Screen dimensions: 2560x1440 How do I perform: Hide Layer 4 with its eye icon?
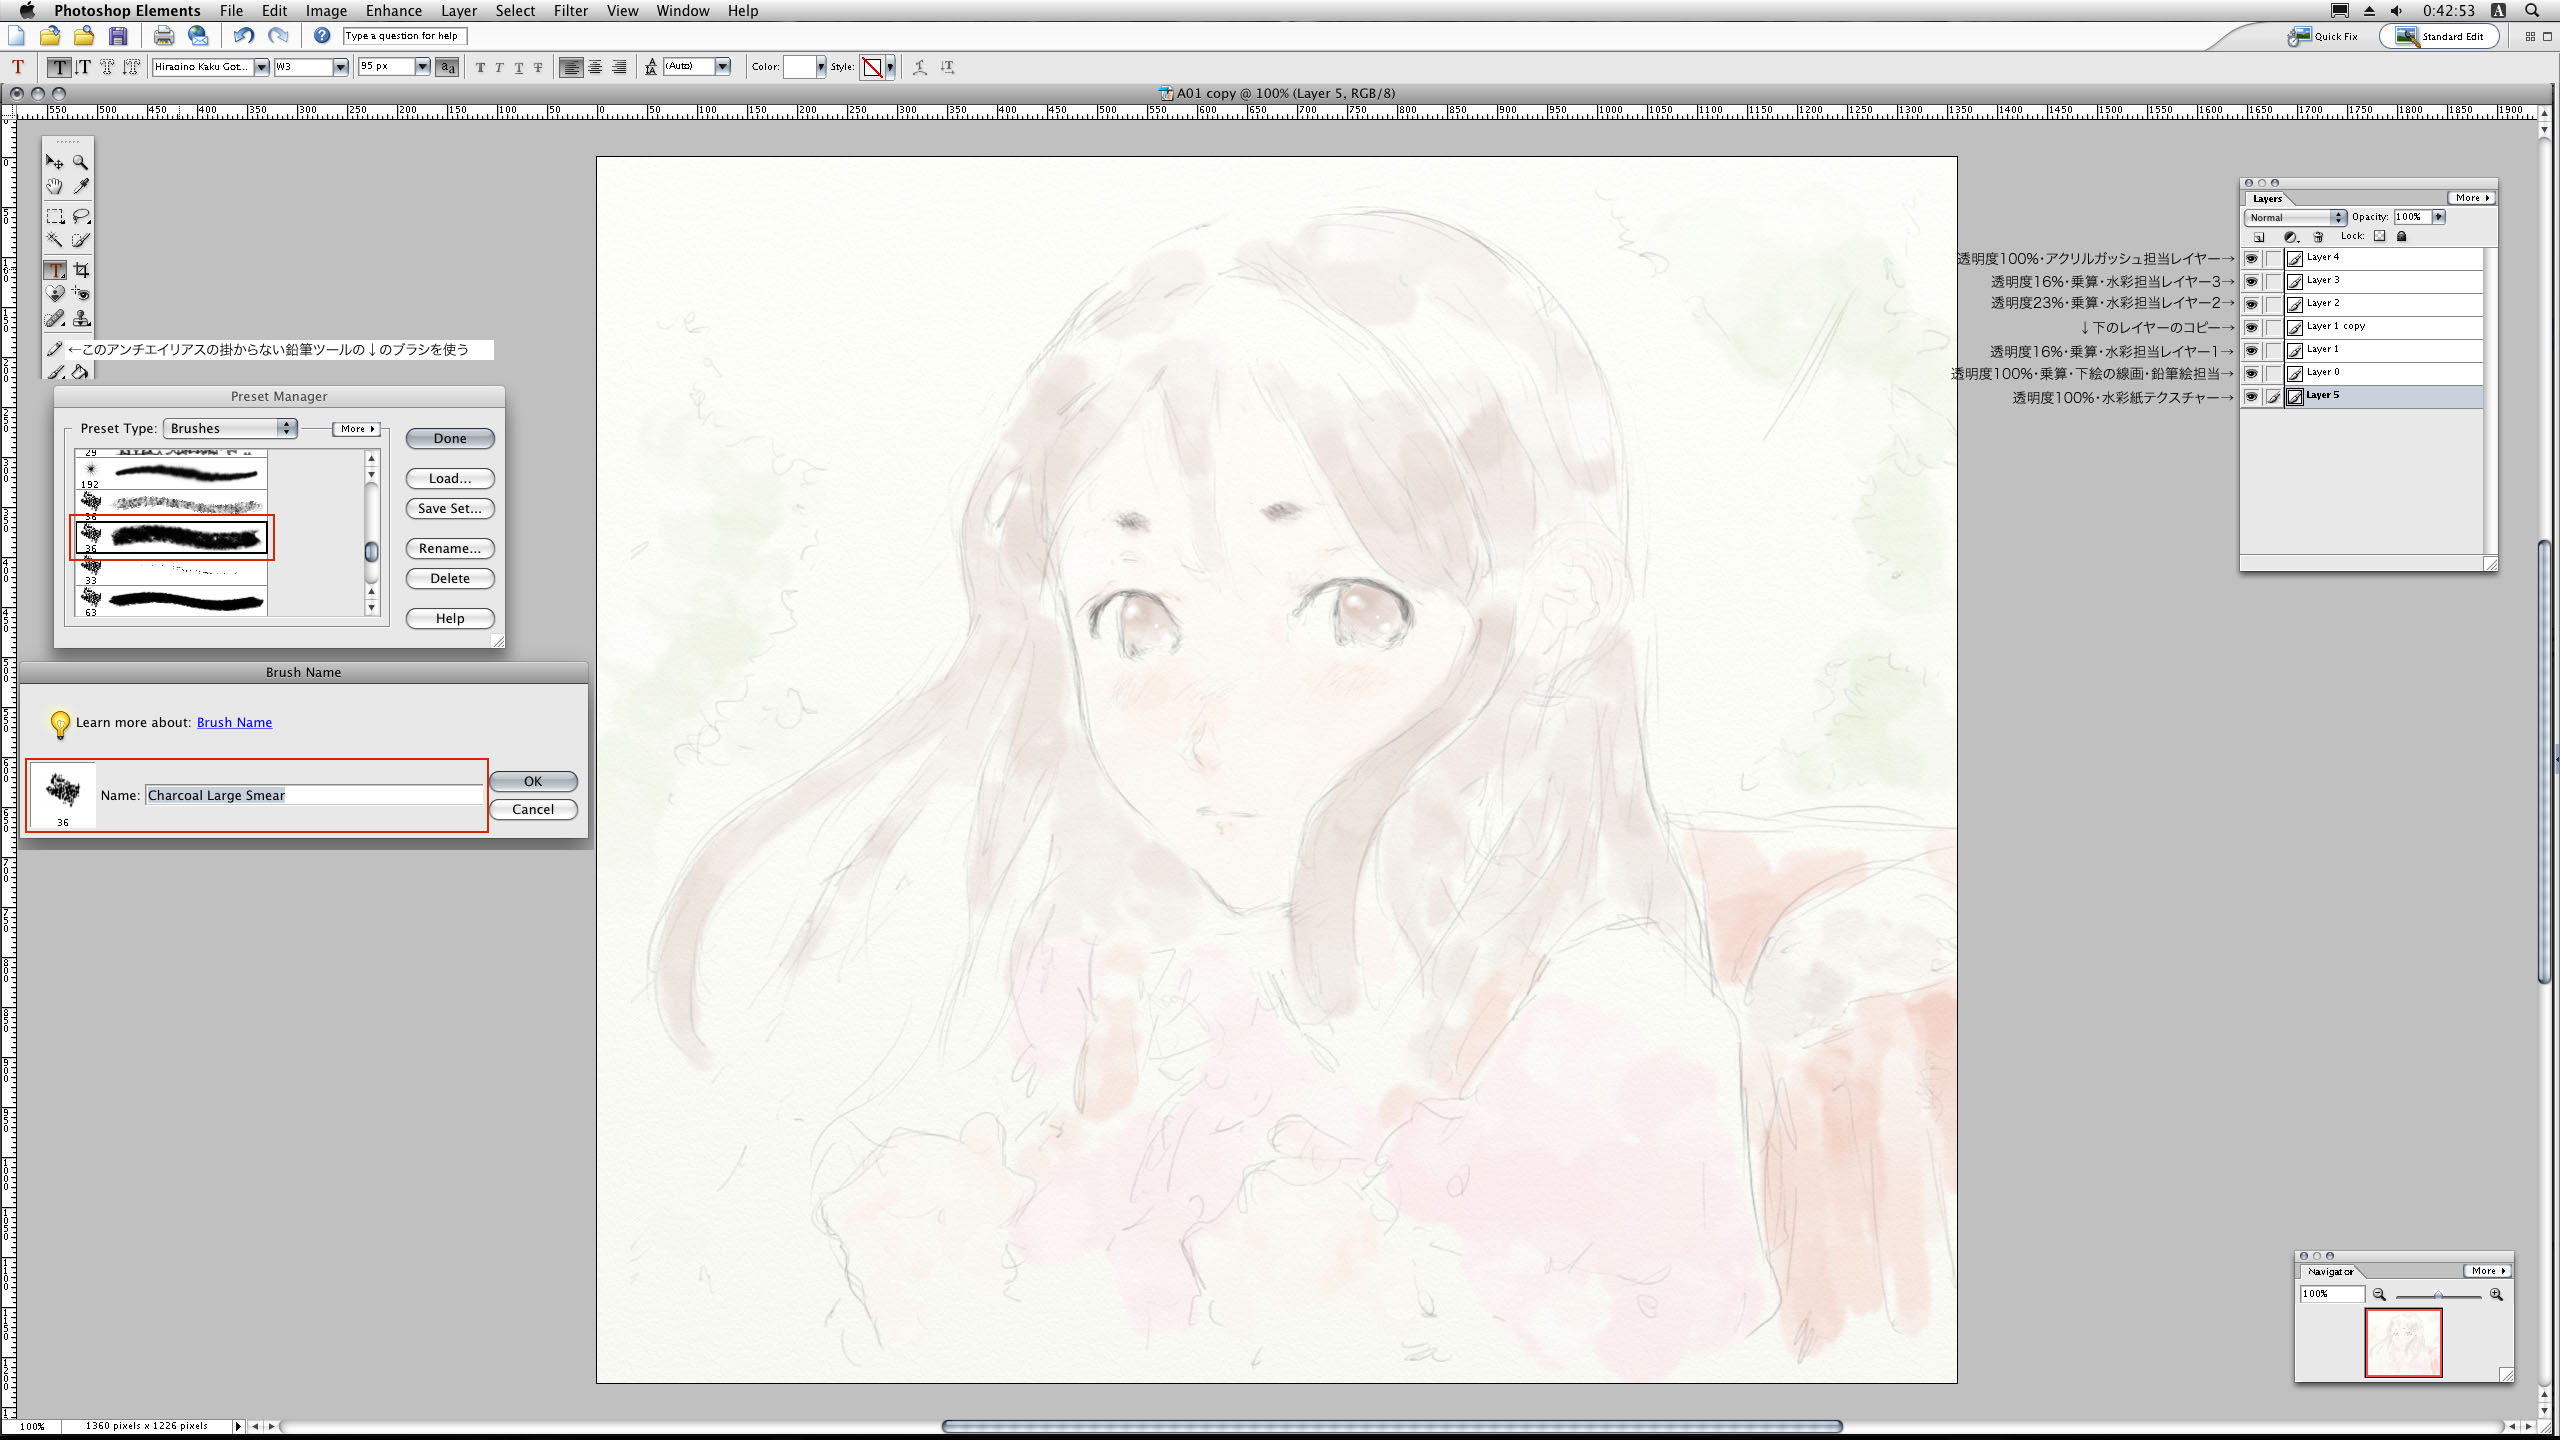point(2251,258)
